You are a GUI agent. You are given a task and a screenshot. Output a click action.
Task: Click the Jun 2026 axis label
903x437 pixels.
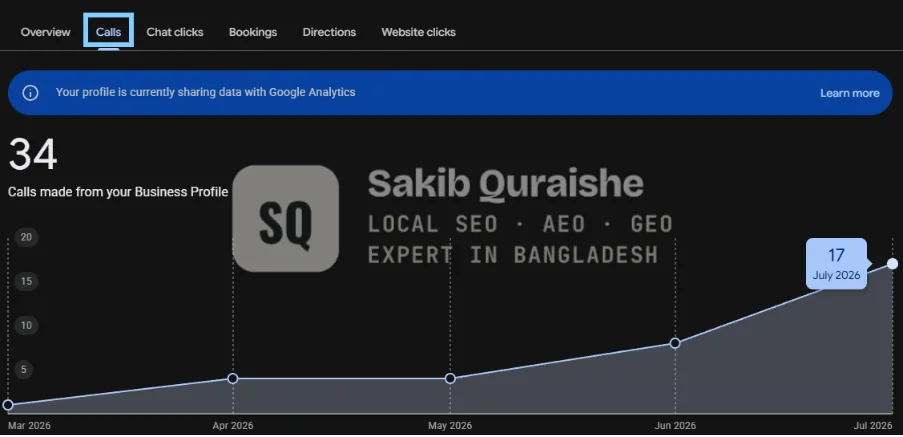[x=675, y=426]
